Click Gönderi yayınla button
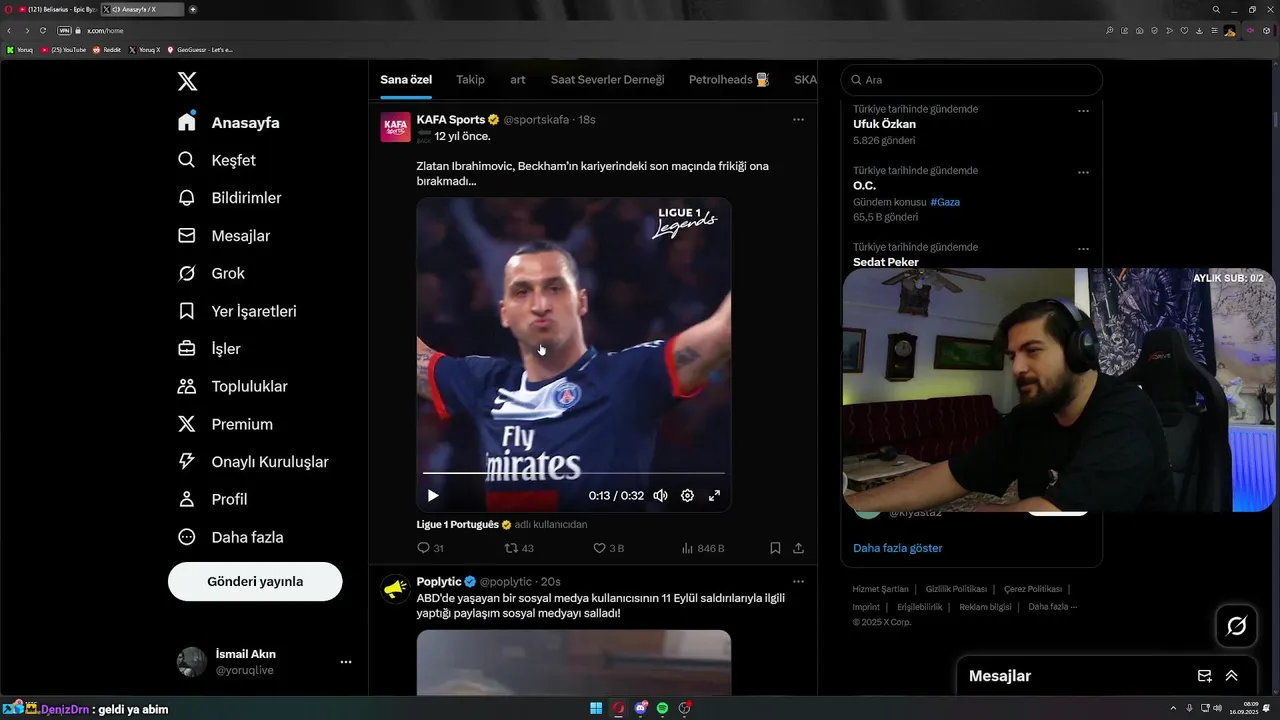The height and width of the screenshot is (720, 1280). coord(255,581)
